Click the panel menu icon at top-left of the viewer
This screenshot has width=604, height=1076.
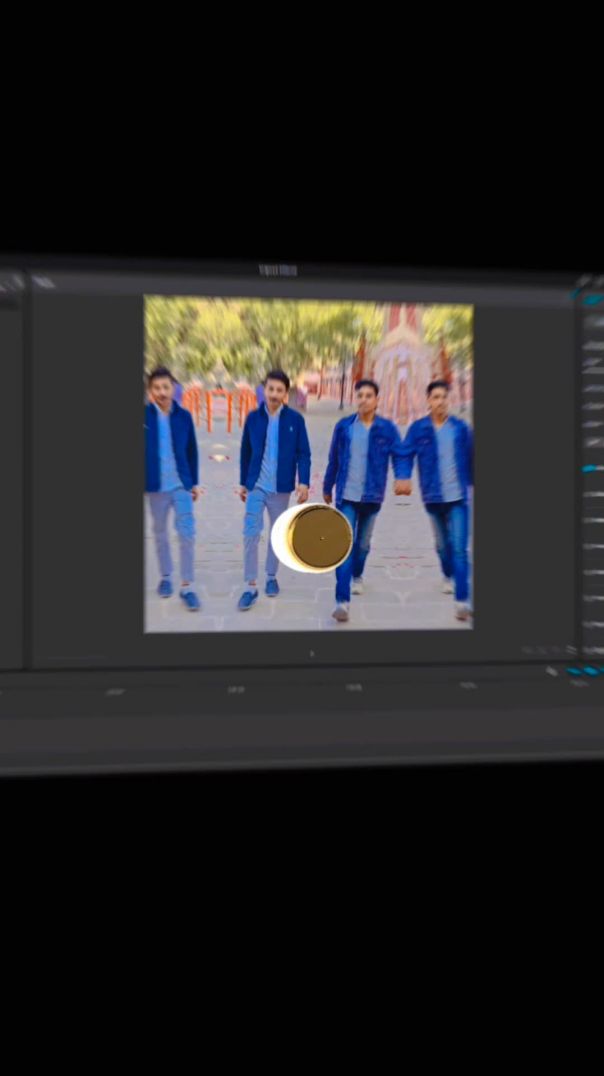click(x=44, y=283)
